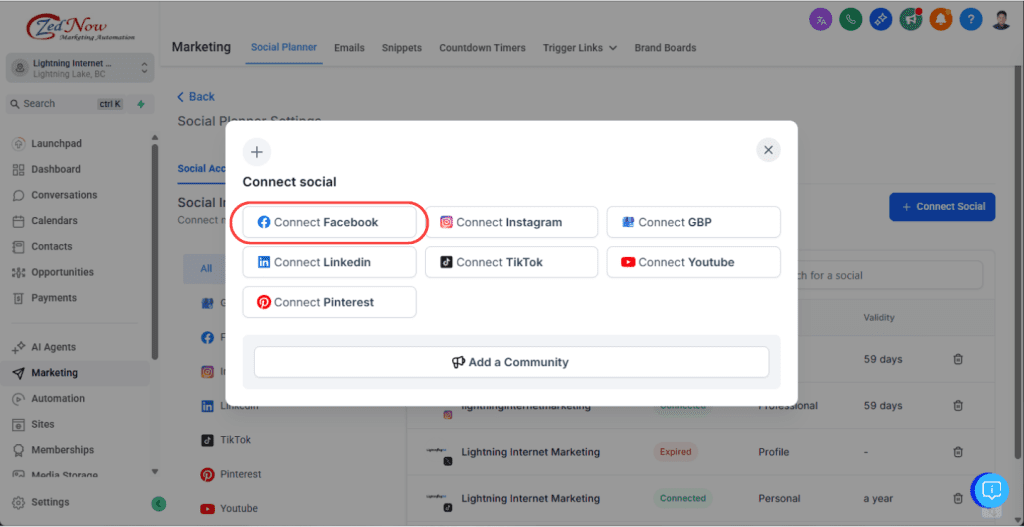Click the Connect Instagram button

tap(511, 222)
